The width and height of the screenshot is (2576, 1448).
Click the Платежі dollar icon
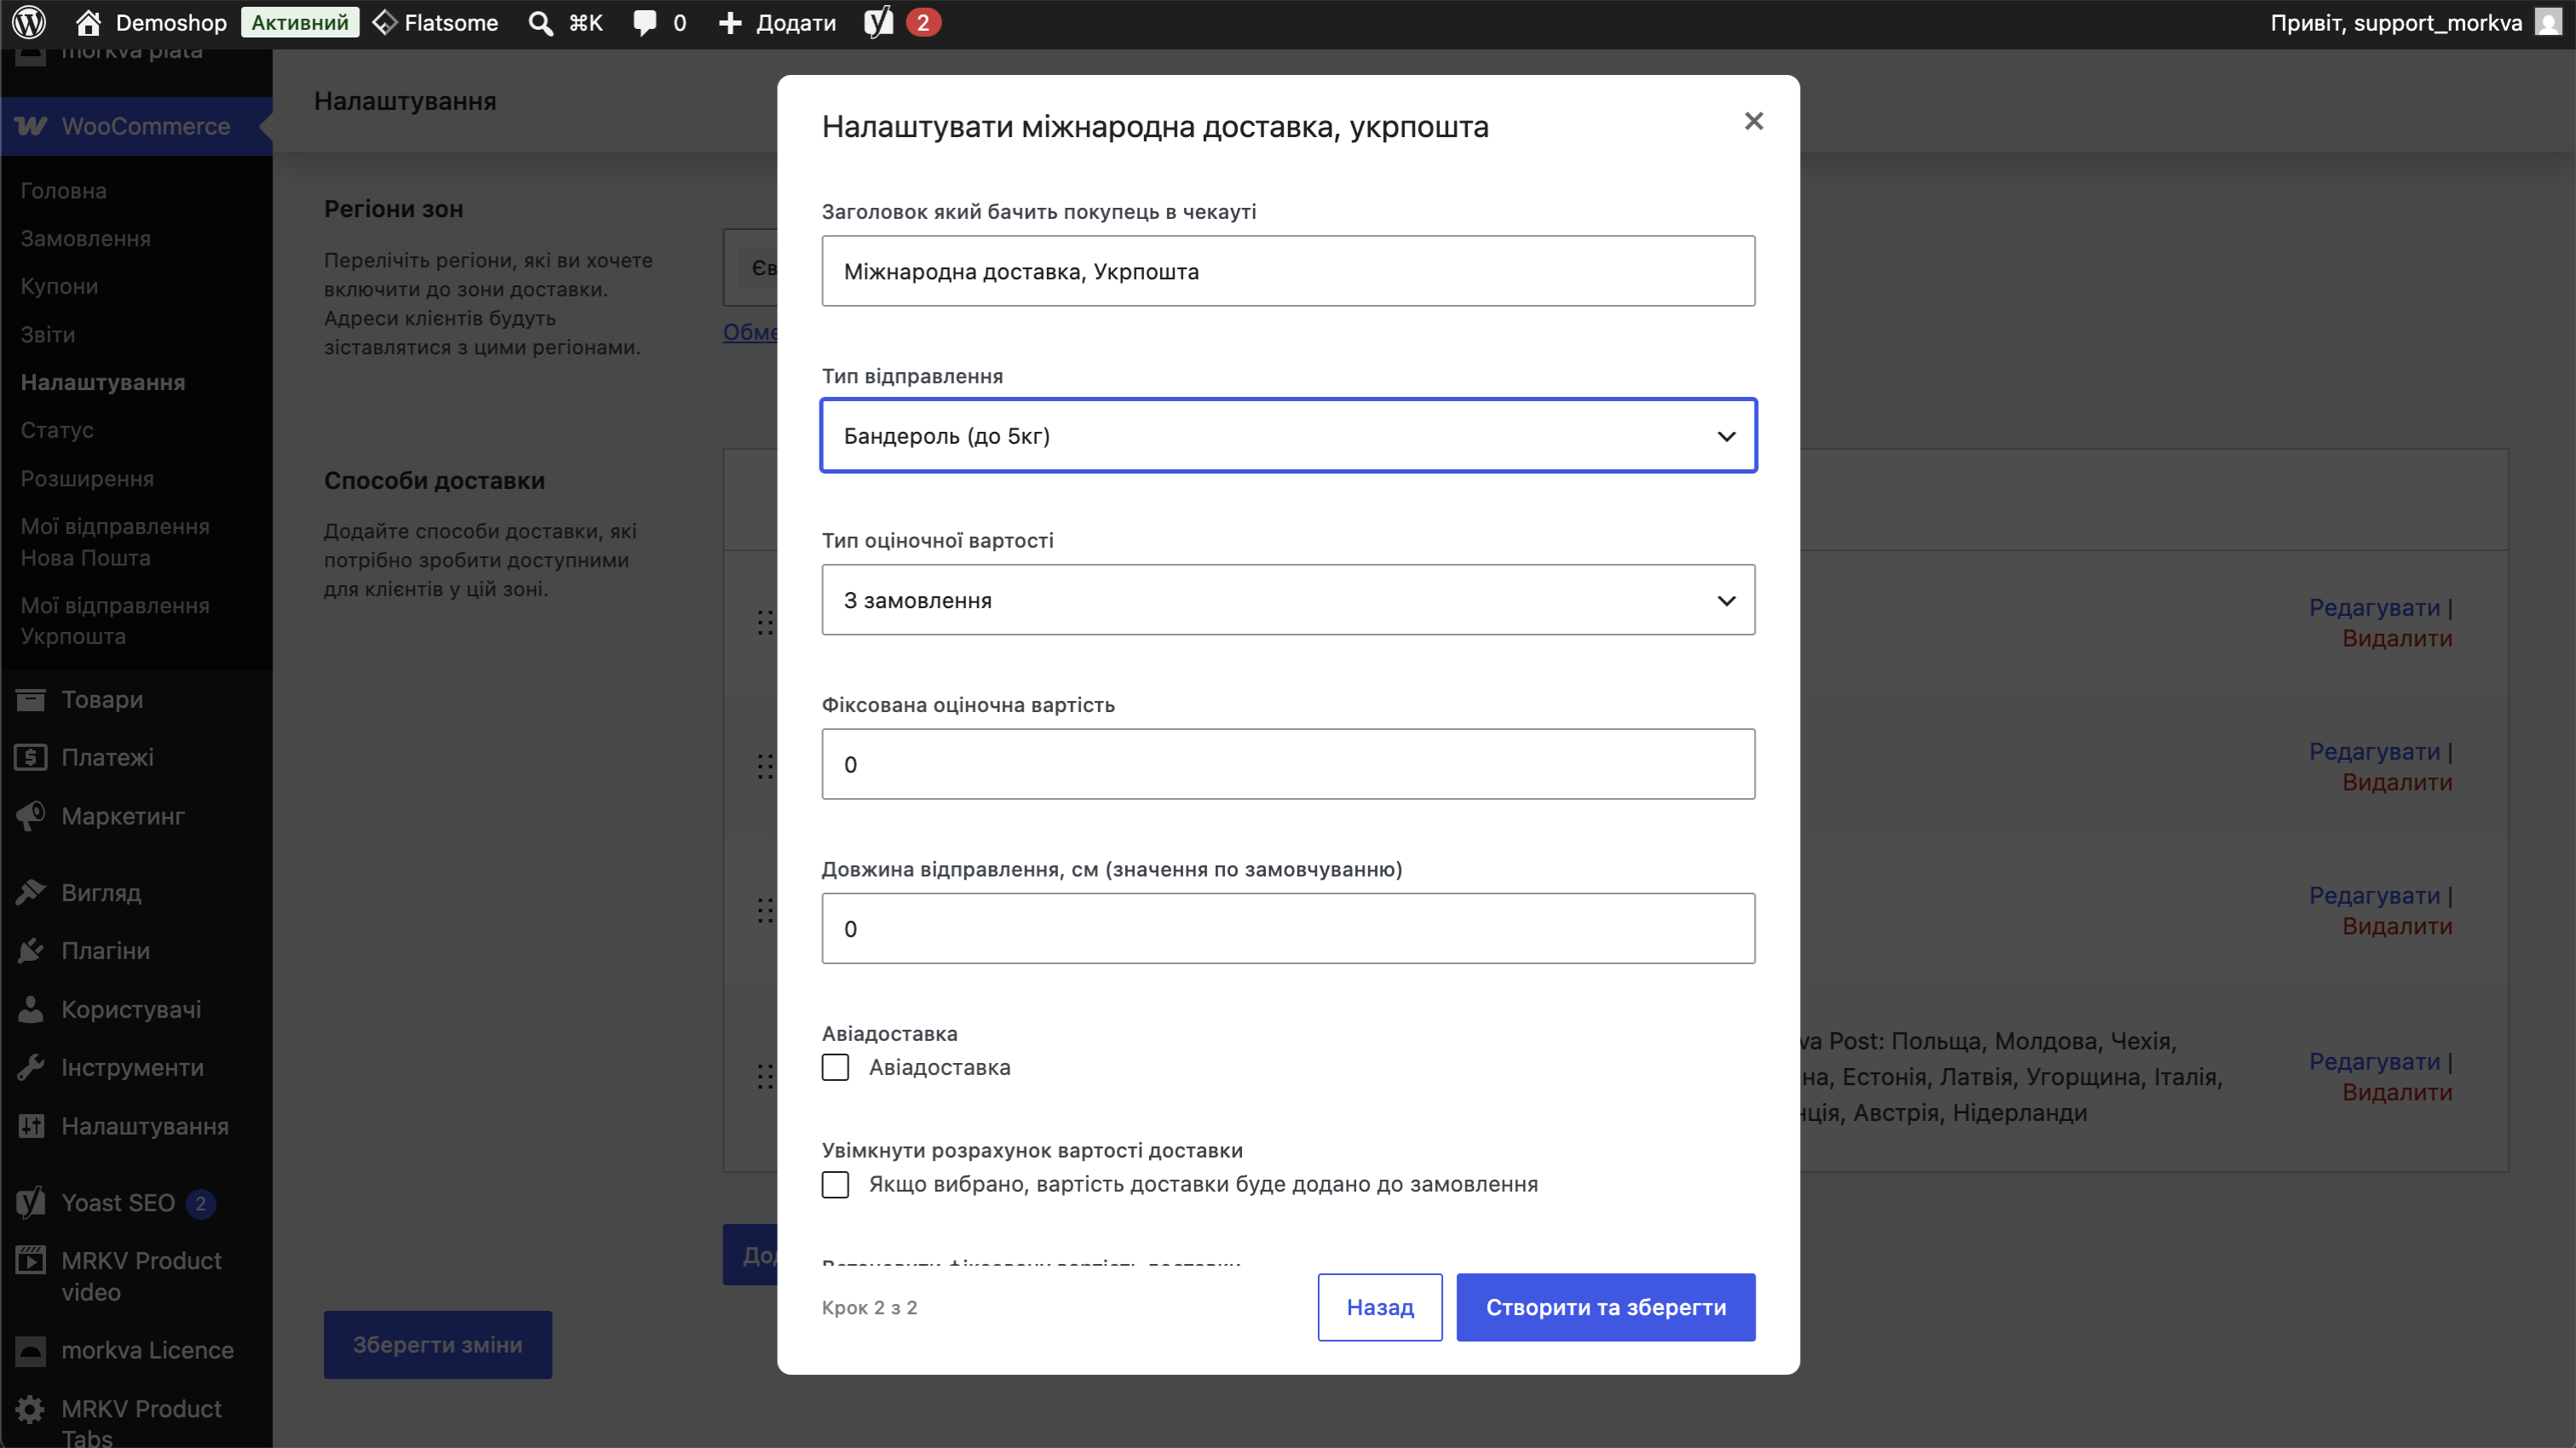click(x=31, y=757)
